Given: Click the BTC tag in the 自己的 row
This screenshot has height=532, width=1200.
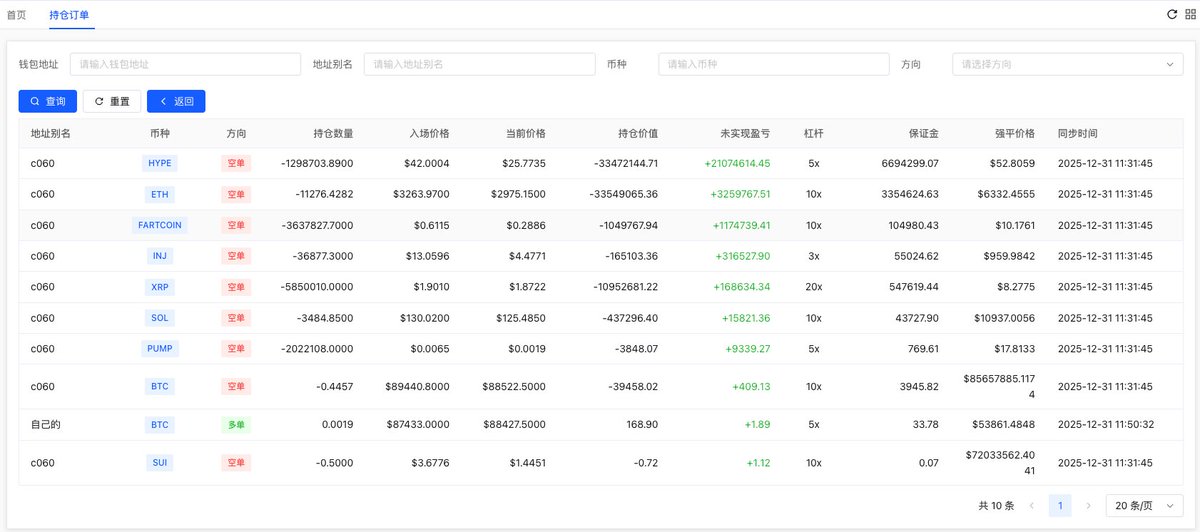Looking at the screenshot, I should point(160,425).
